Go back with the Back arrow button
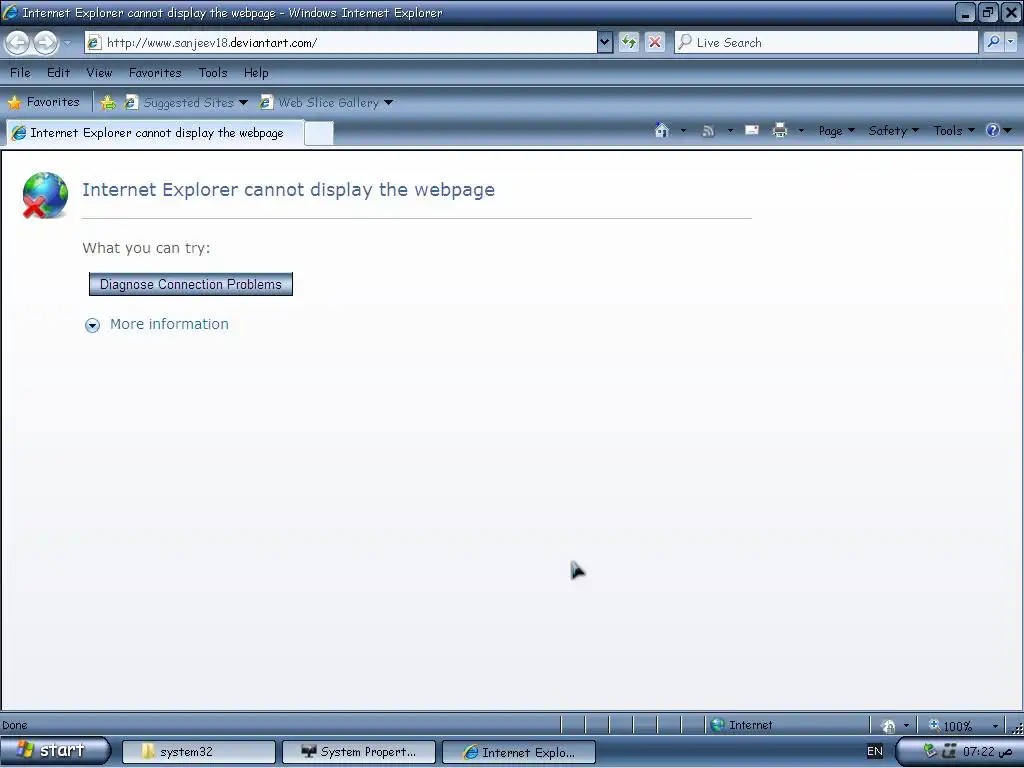 coord(18,43)
